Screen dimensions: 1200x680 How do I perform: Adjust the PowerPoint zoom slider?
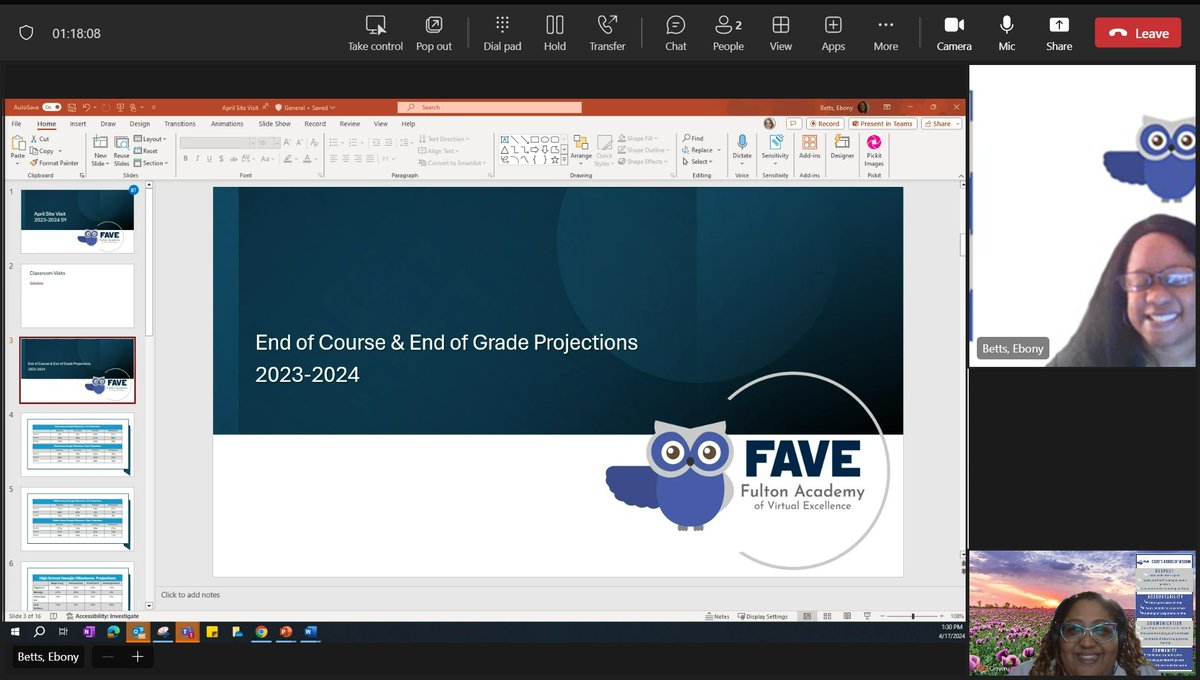point(912,616)
